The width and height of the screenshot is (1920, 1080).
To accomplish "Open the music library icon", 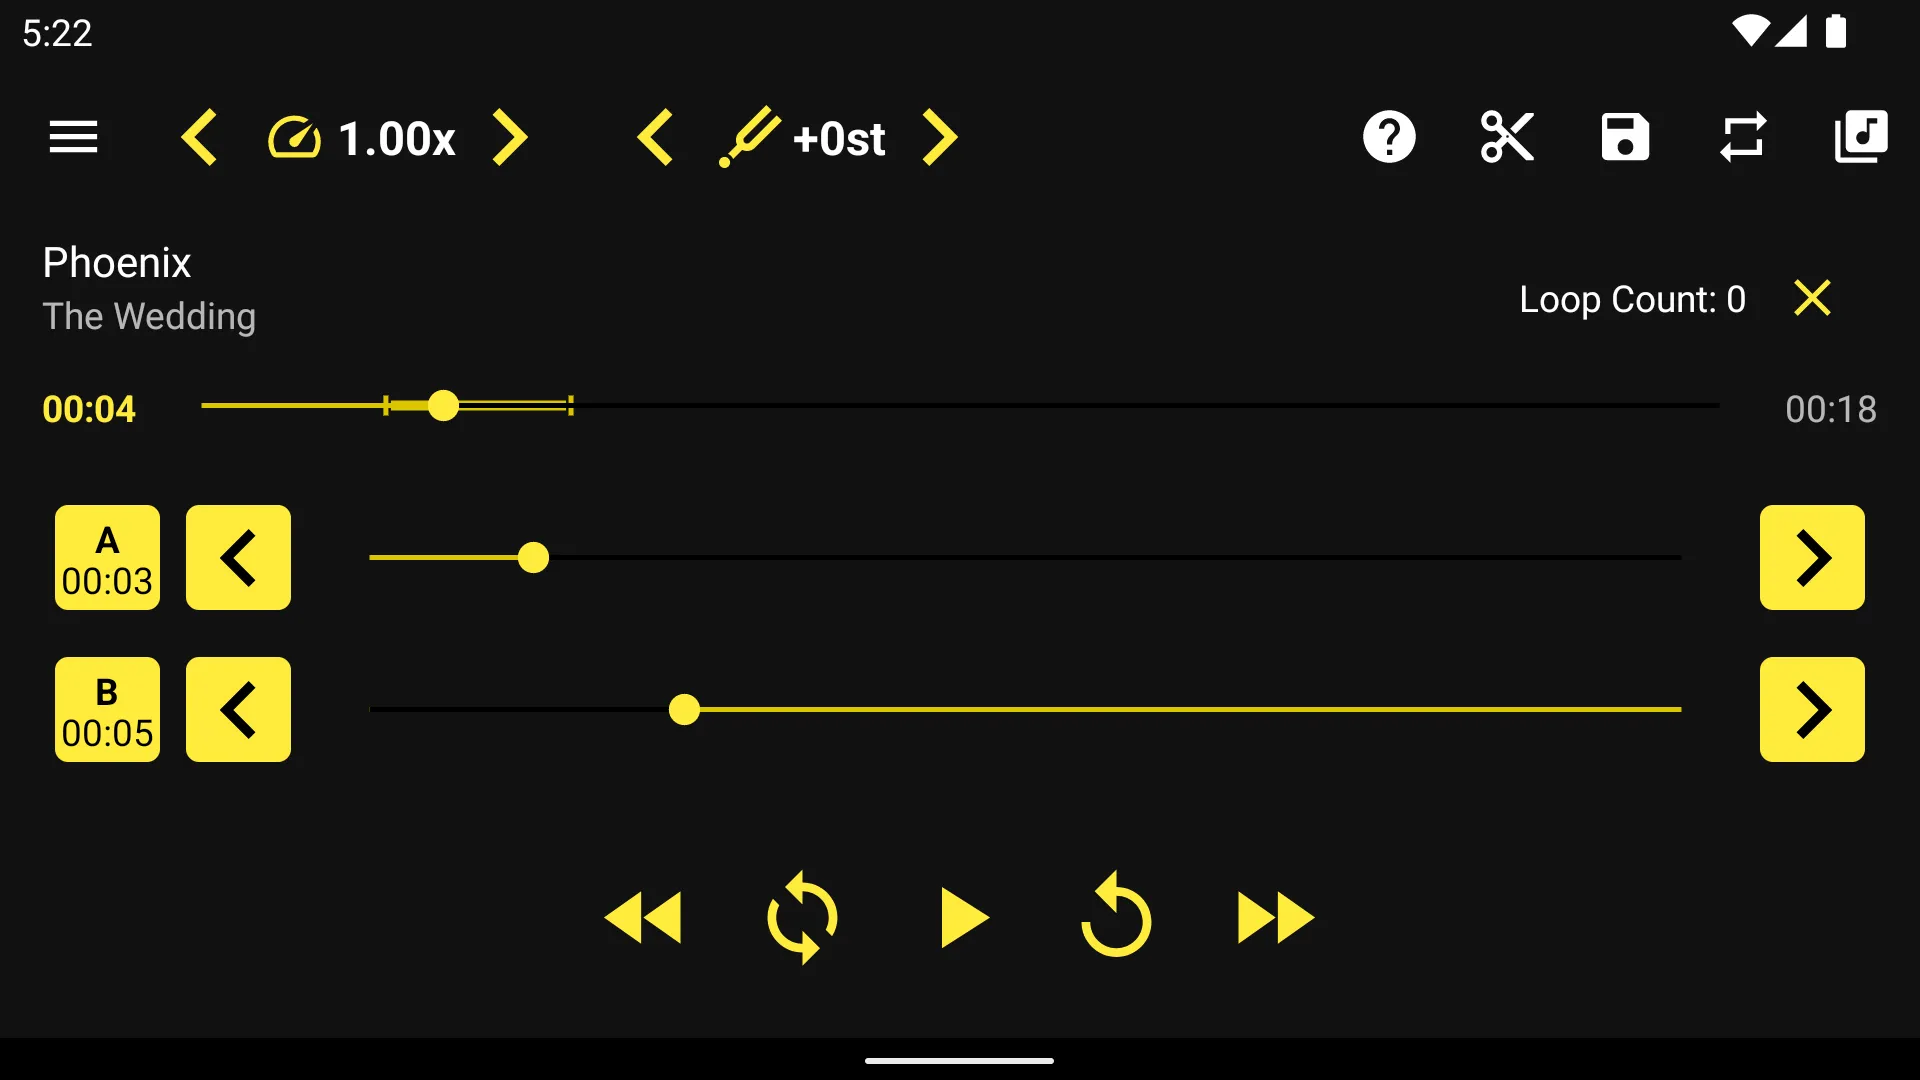I will click(x=1861, y=137).
